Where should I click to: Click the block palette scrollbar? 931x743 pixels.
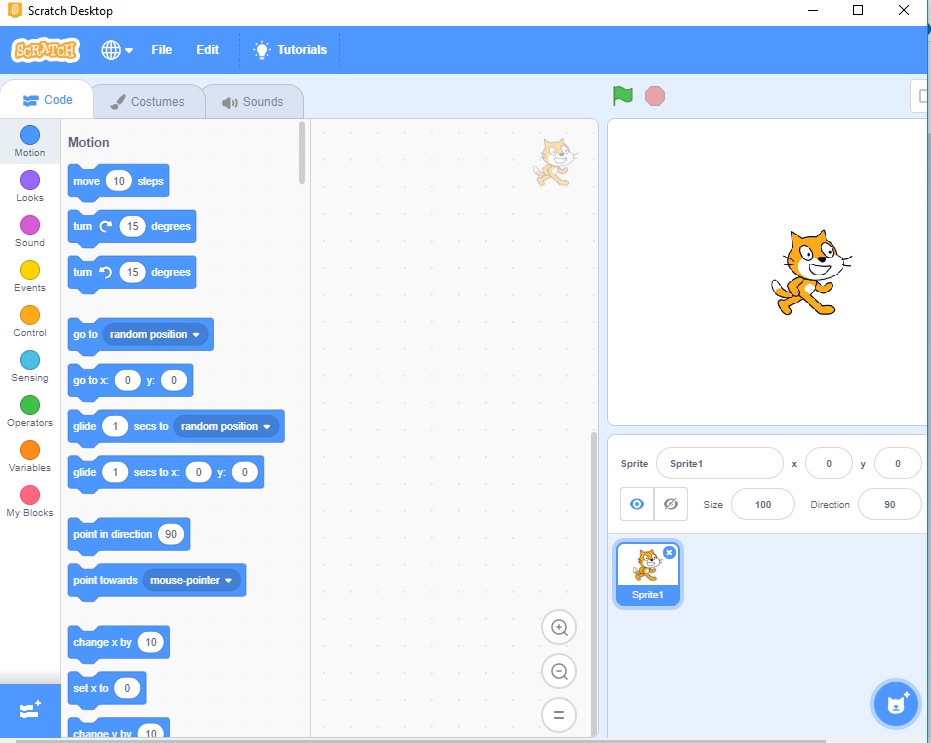[302, 153]
